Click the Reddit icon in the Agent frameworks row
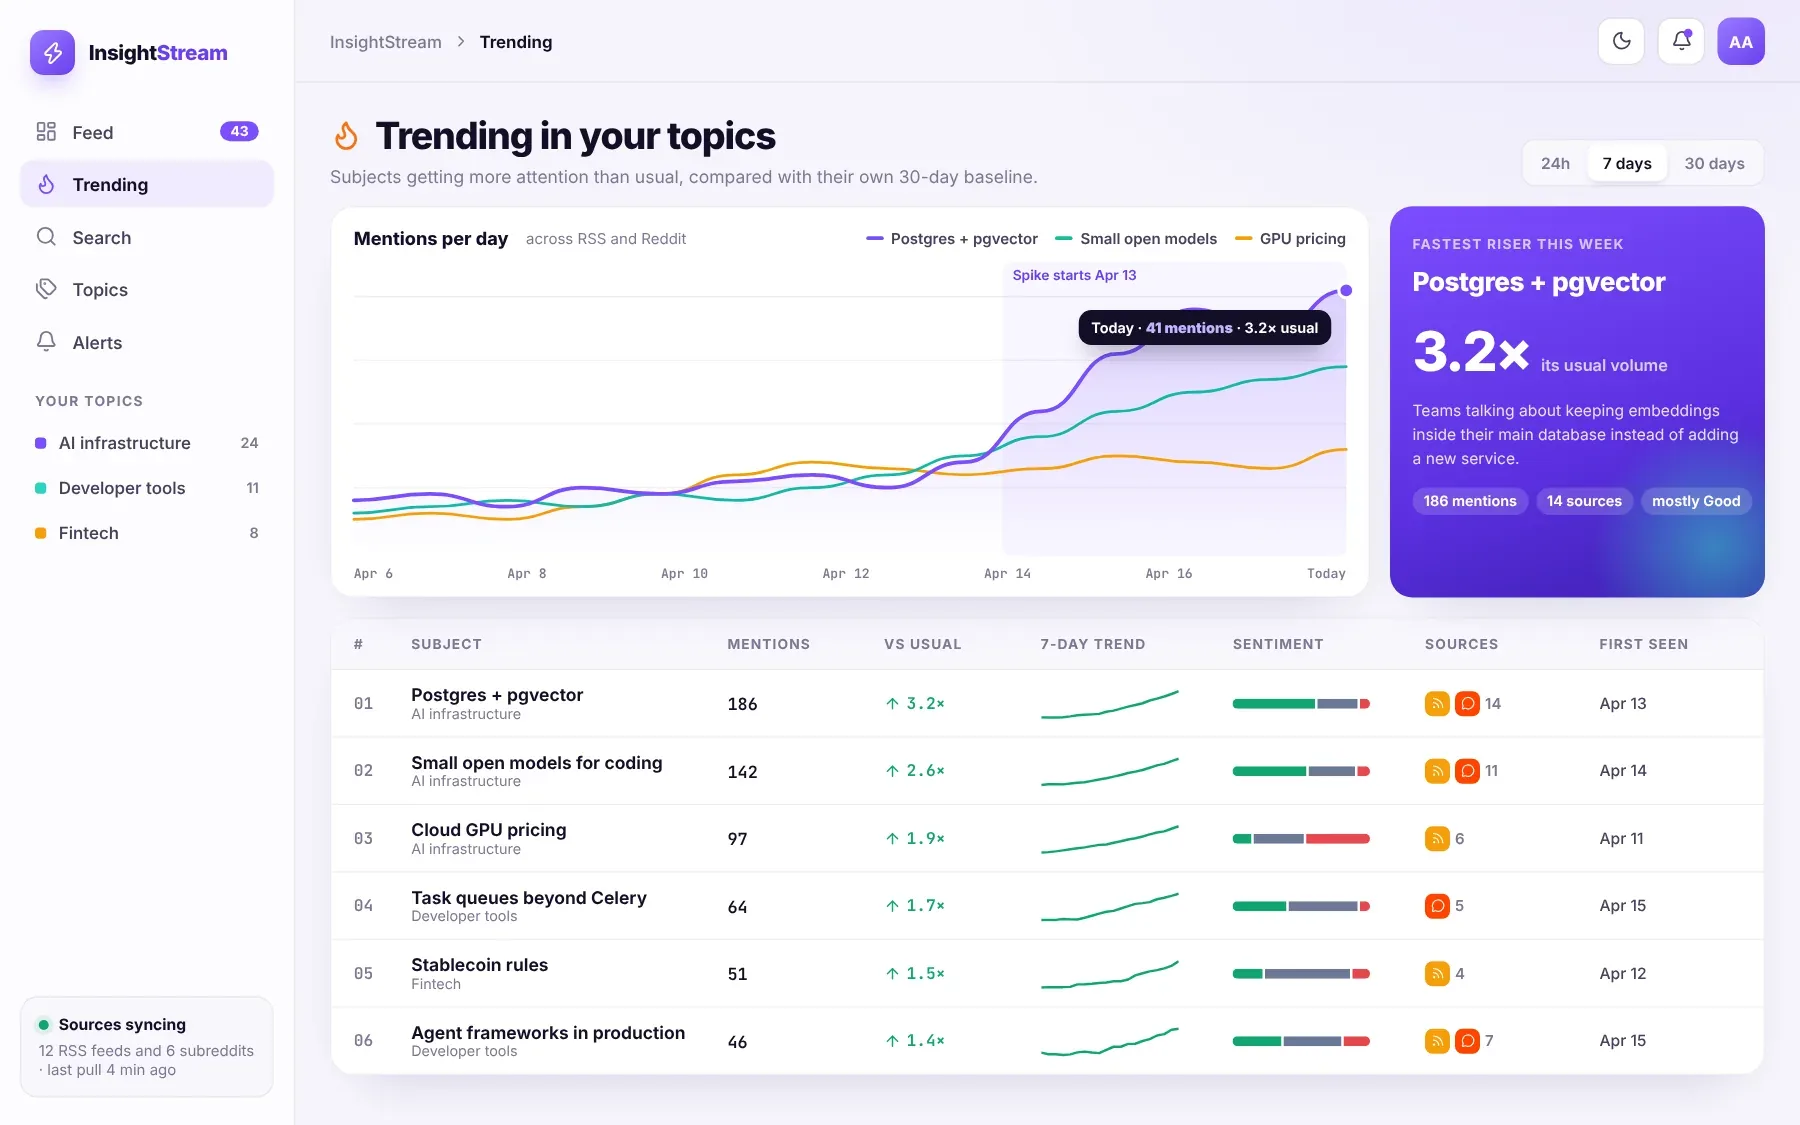 pyautogui.click(x=1467, y=1041)
